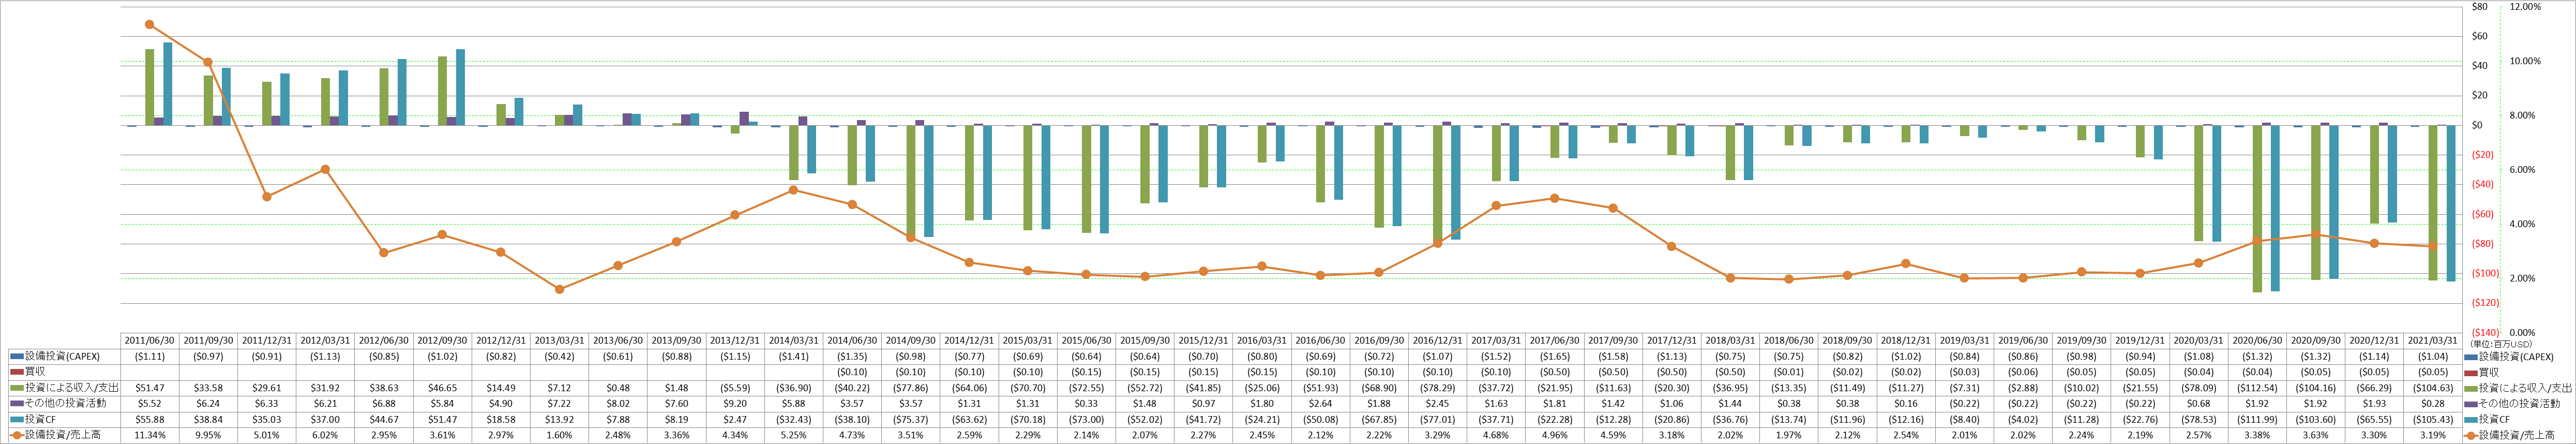This screenshot has height=444, width=2576.
Task: Click the green 投資による収入/支出 swatch in table row header
Action: pyautogui.click(x=16, y=388)
